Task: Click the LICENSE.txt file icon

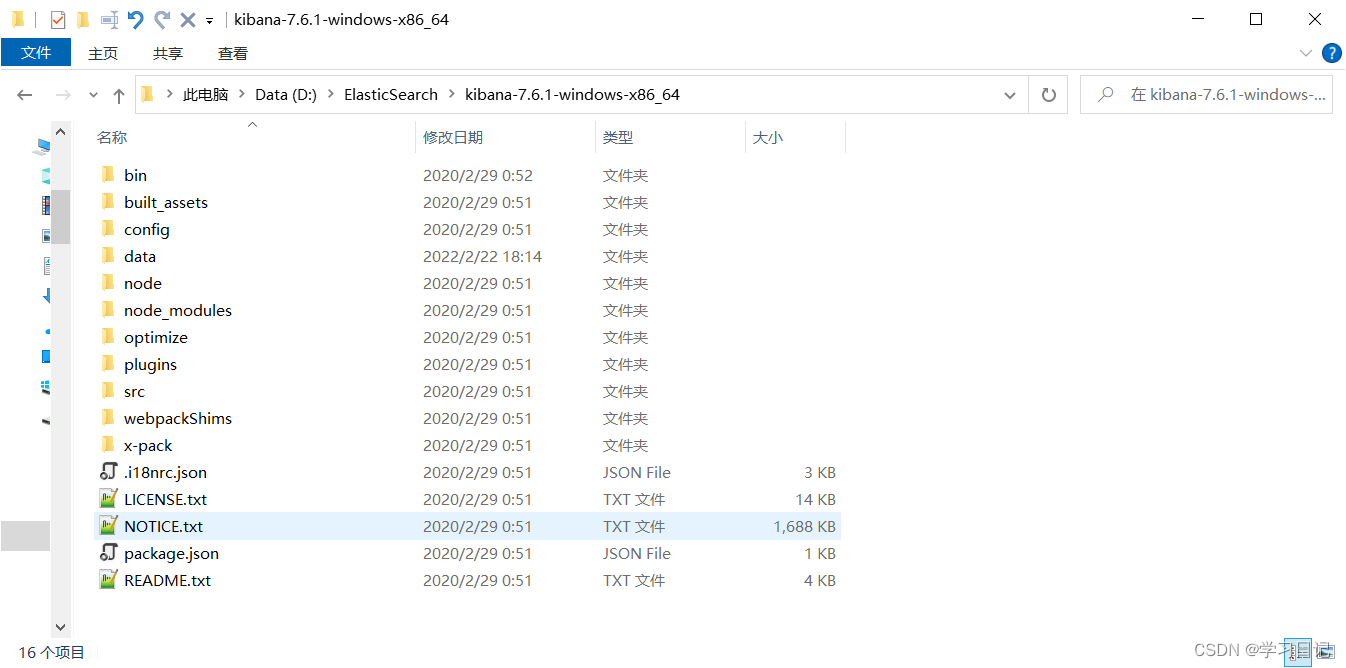Action: point(109,499)
